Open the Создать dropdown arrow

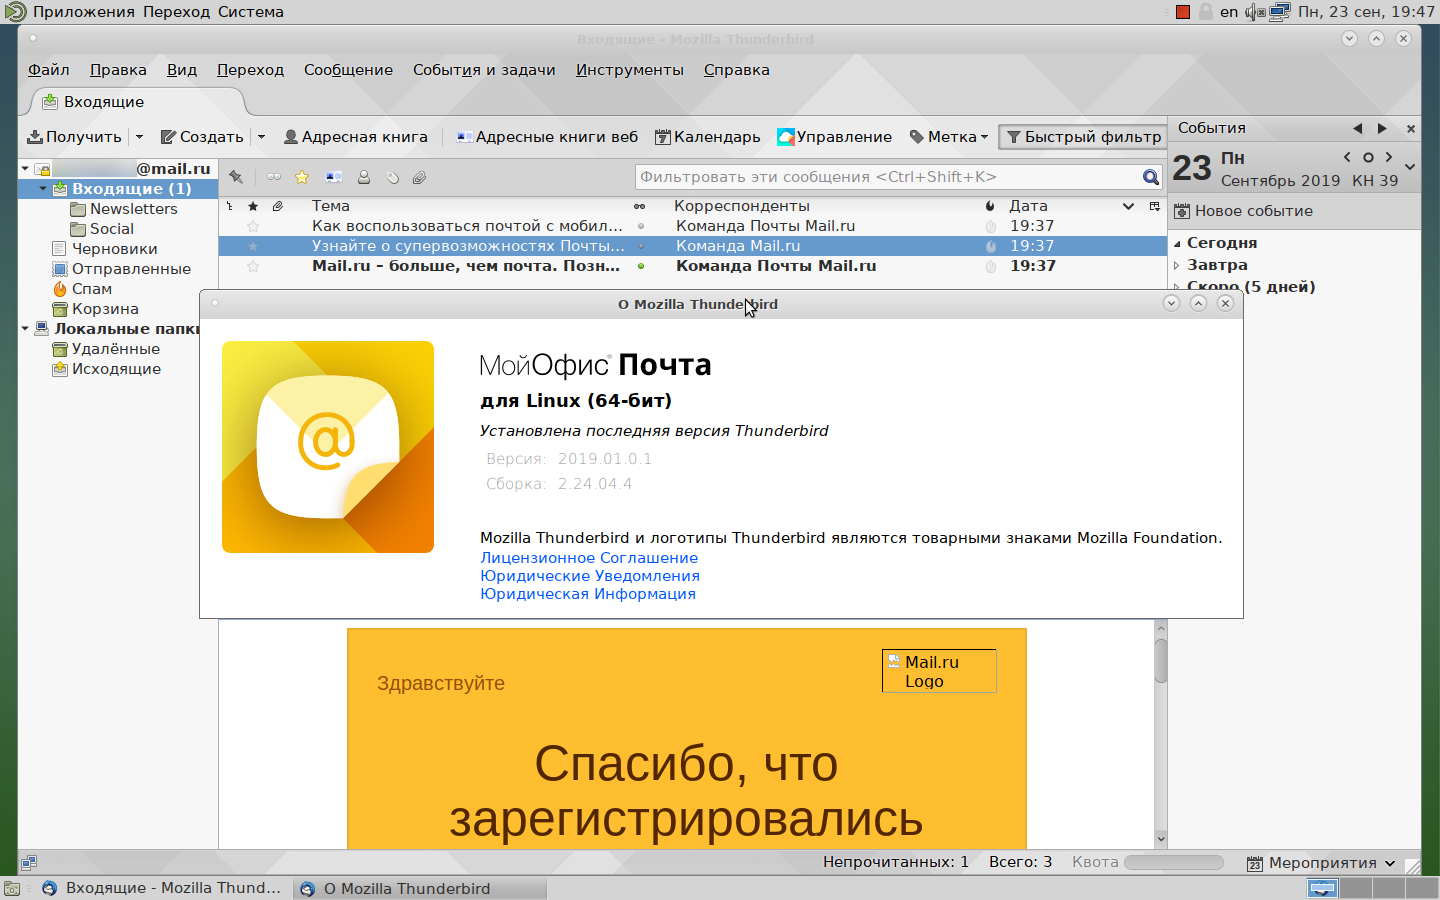pos(261,137)
